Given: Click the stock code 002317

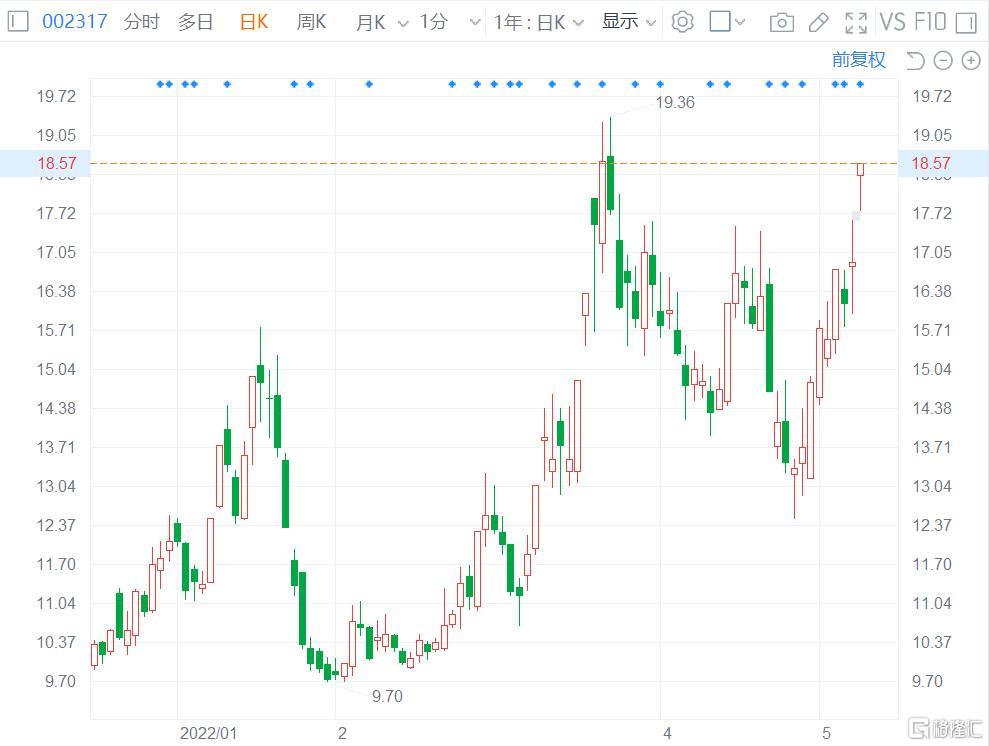Looking at the screenshot, I should pos(74,21).
